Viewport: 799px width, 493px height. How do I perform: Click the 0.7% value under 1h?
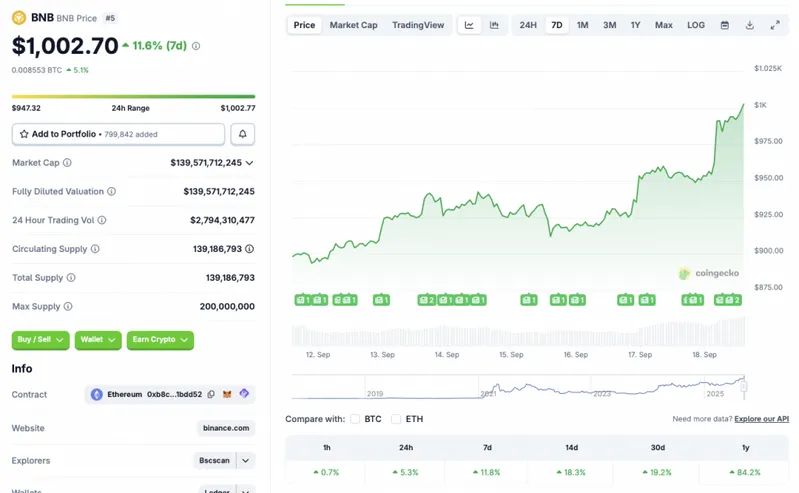(326, 472)
